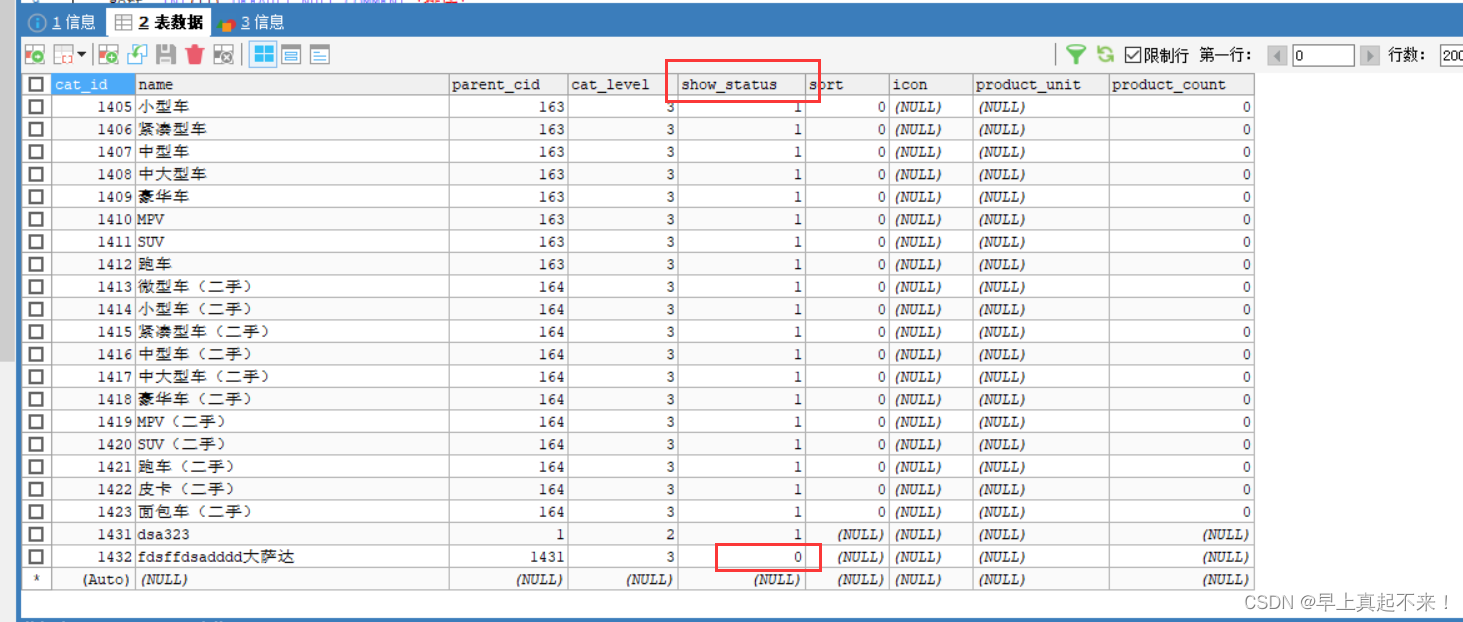Switch to text view mode icon
1463x622 pixels.
coord(319,54)
